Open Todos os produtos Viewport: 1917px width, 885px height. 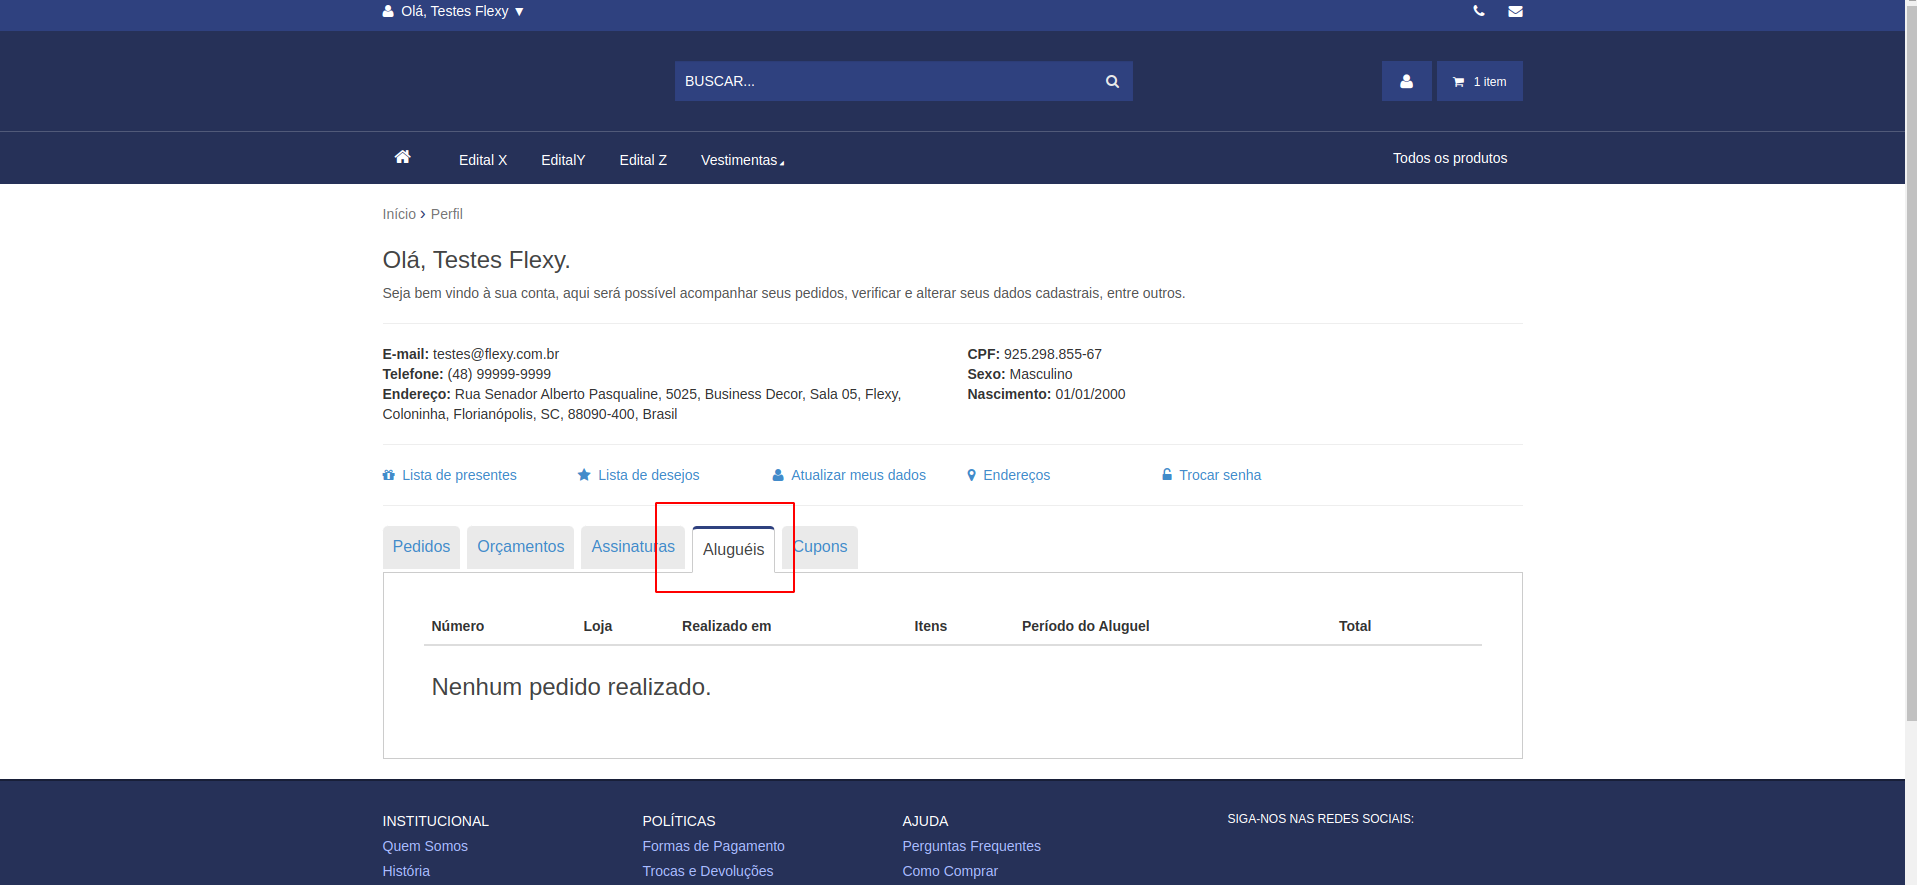point(1450,158)
